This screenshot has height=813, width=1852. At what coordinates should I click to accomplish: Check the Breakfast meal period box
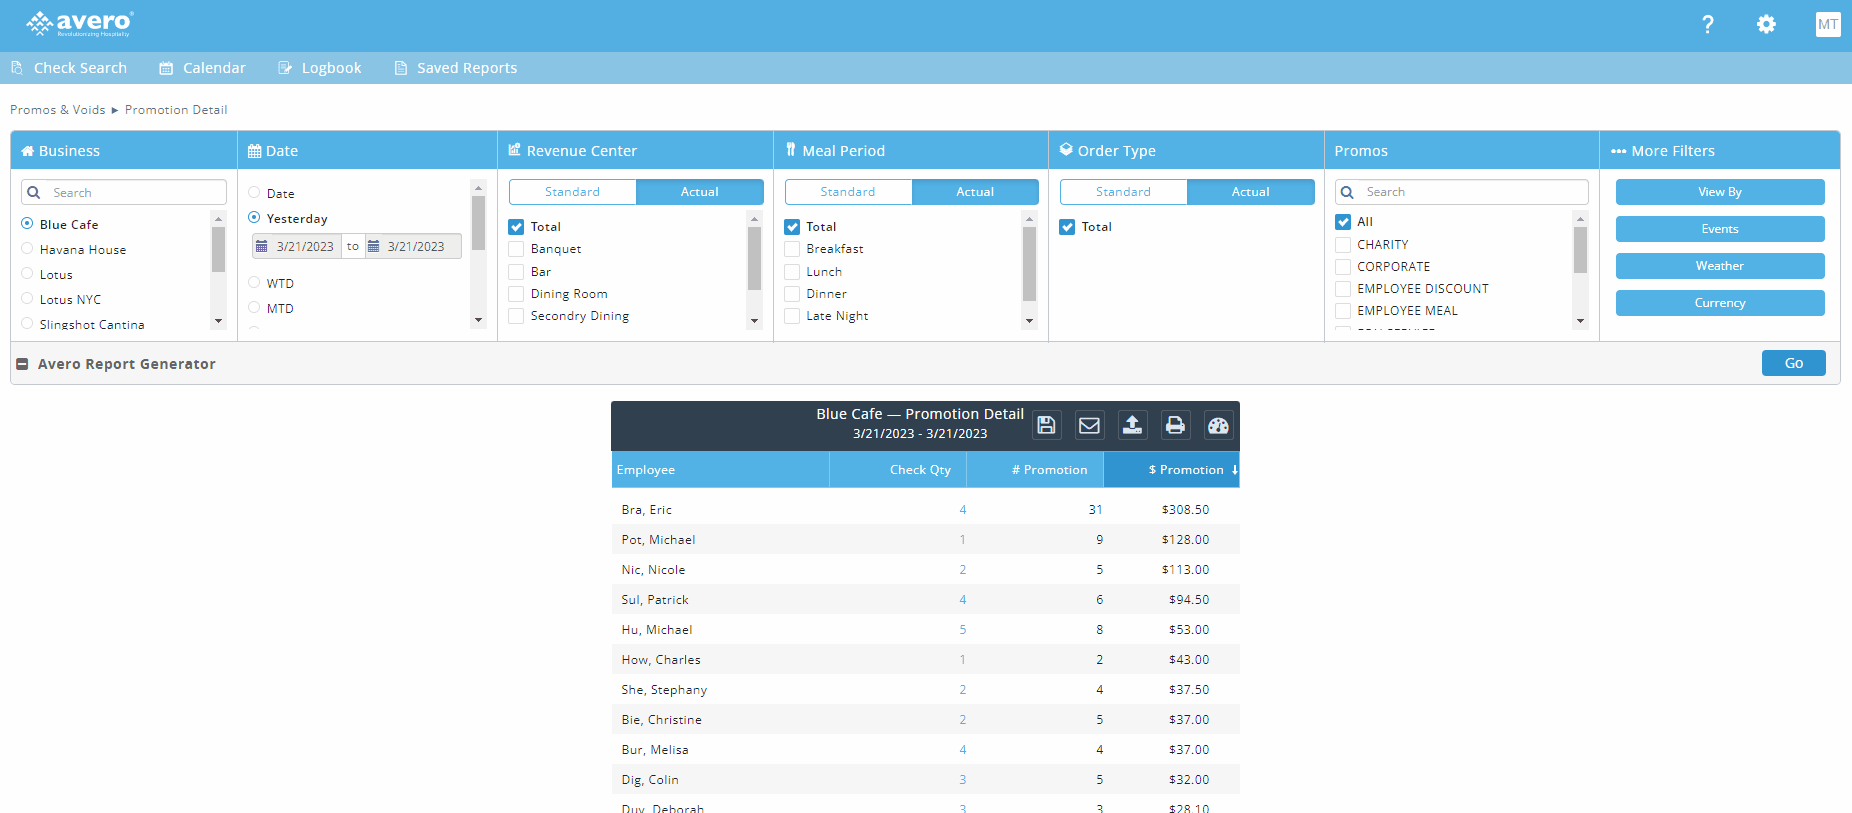tap(792, 249)
